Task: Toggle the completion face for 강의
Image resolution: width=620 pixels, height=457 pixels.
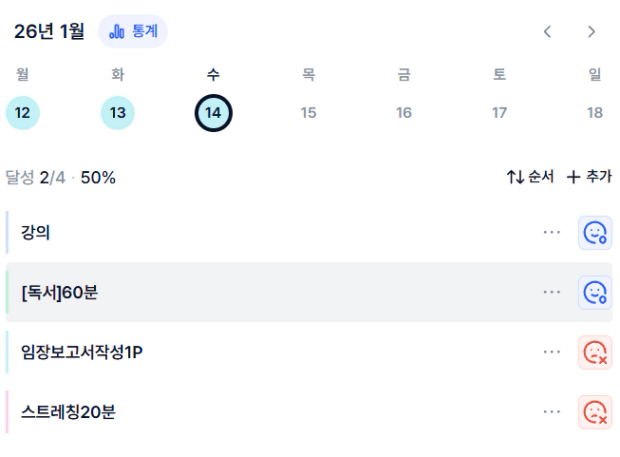Action: 595,233
